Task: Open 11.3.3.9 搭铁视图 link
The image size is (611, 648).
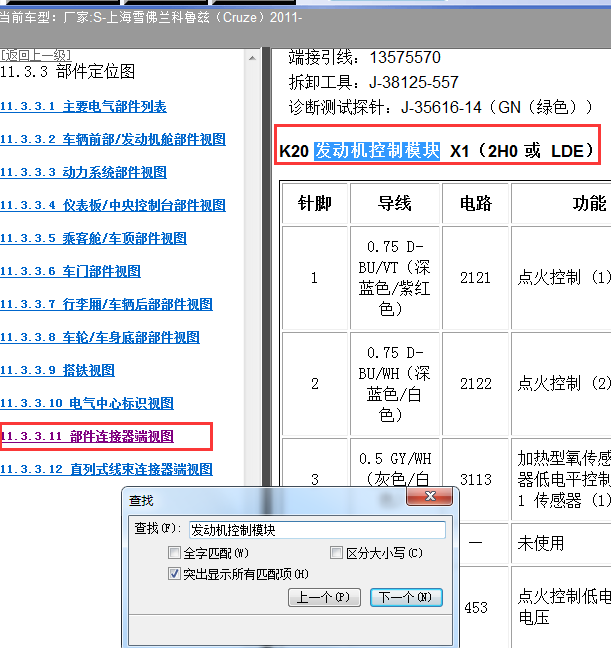Action: 57,370
